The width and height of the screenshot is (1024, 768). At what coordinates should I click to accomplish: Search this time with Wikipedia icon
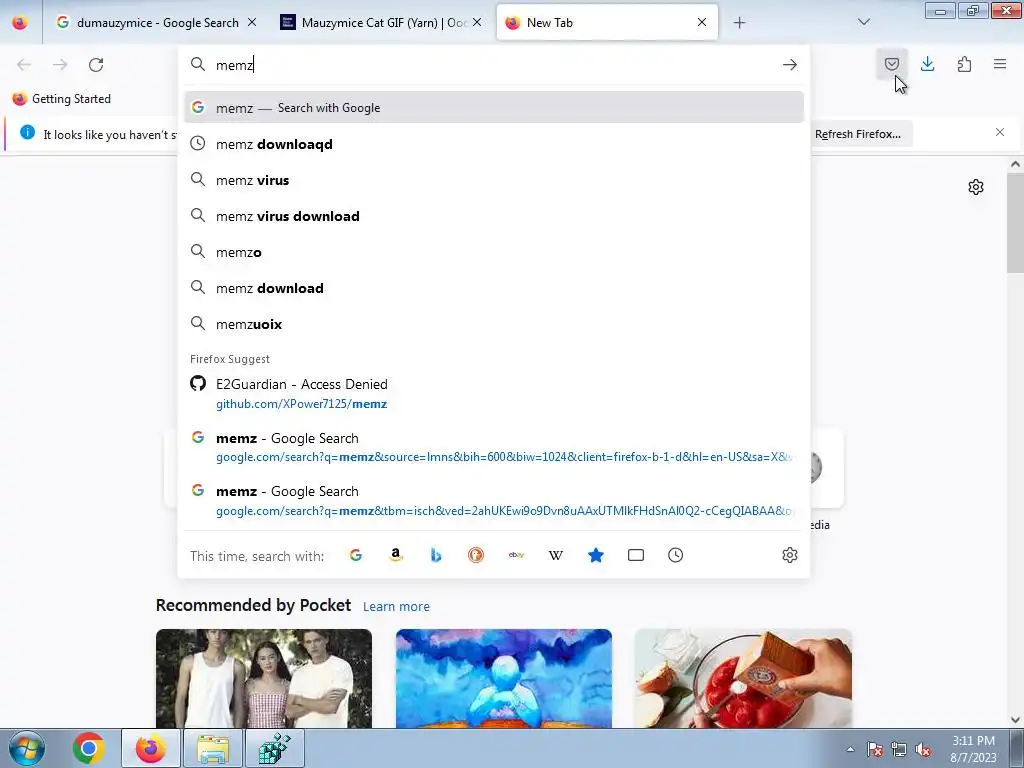point(556,555)
